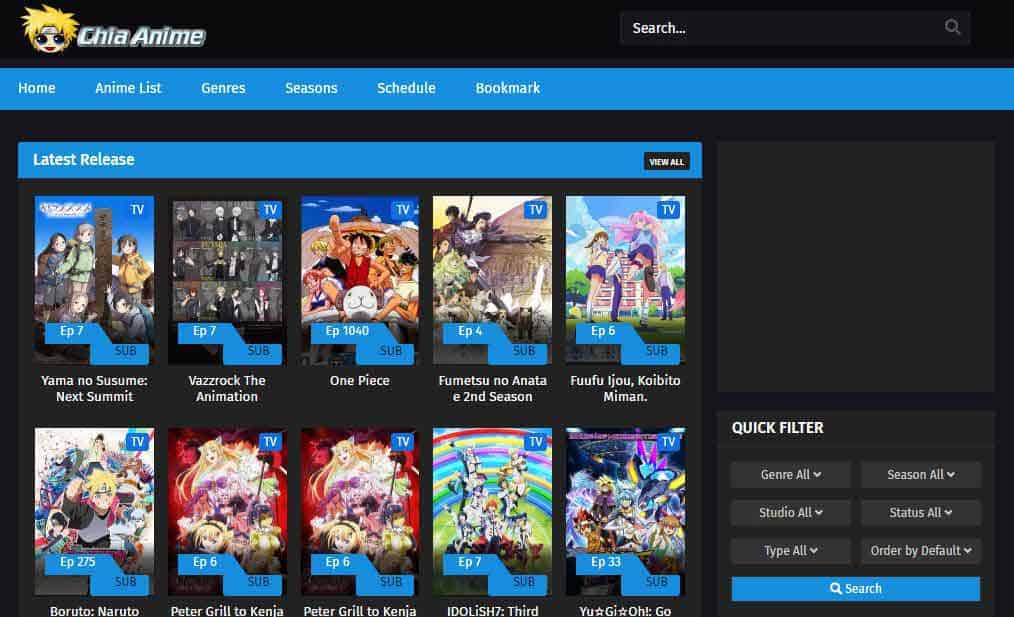The width and height of the screenshot is (1014, 617).
Task: Open the Order by Default dropdown
Action: pyautogui.click(x=921, y=551)
